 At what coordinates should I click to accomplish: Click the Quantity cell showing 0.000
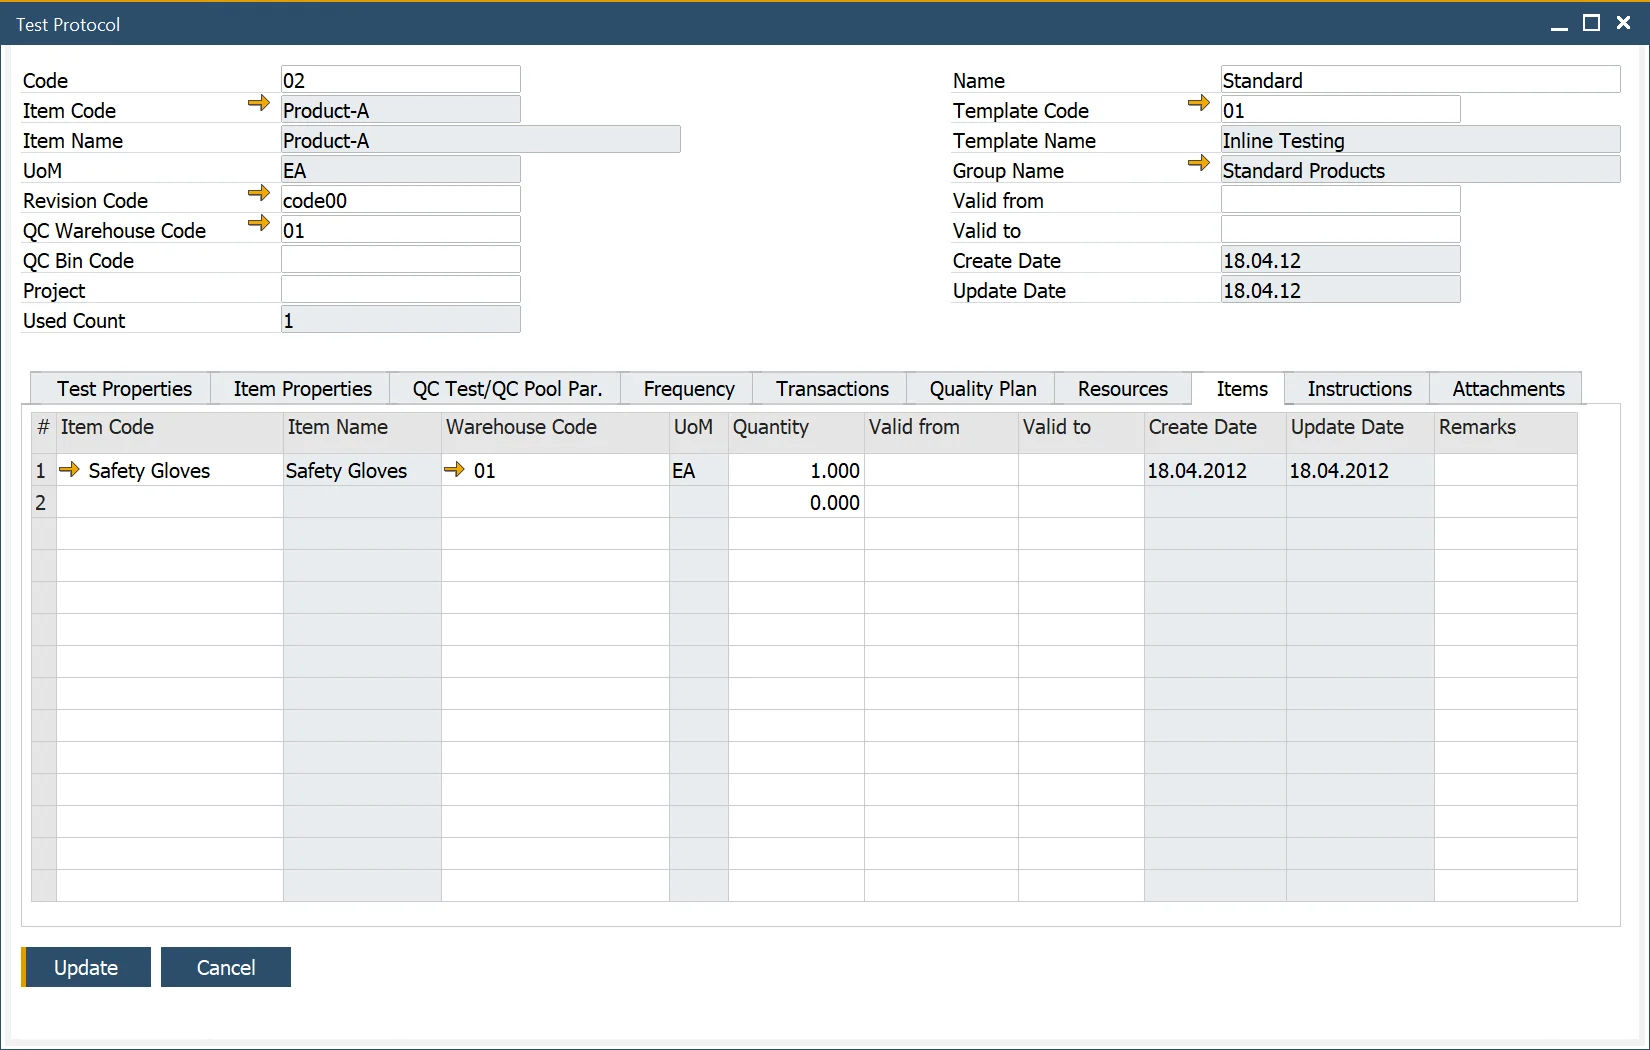pos(796,502)
